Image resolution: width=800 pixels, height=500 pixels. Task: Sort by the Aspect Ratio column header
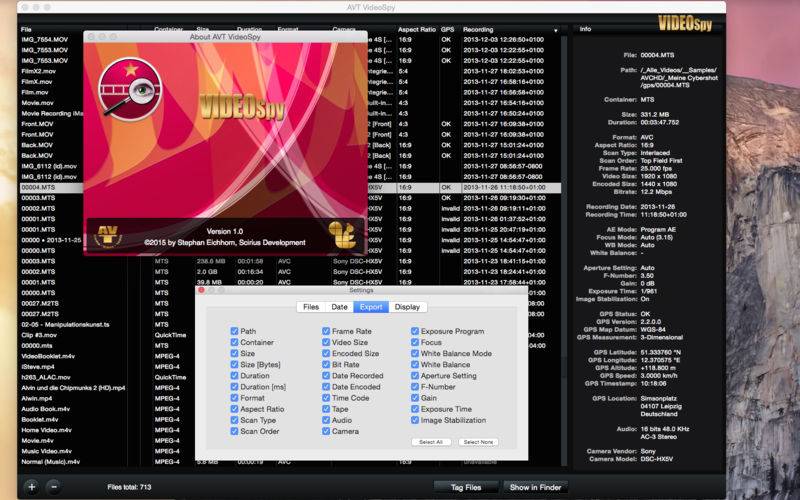[x=417, y=30]
